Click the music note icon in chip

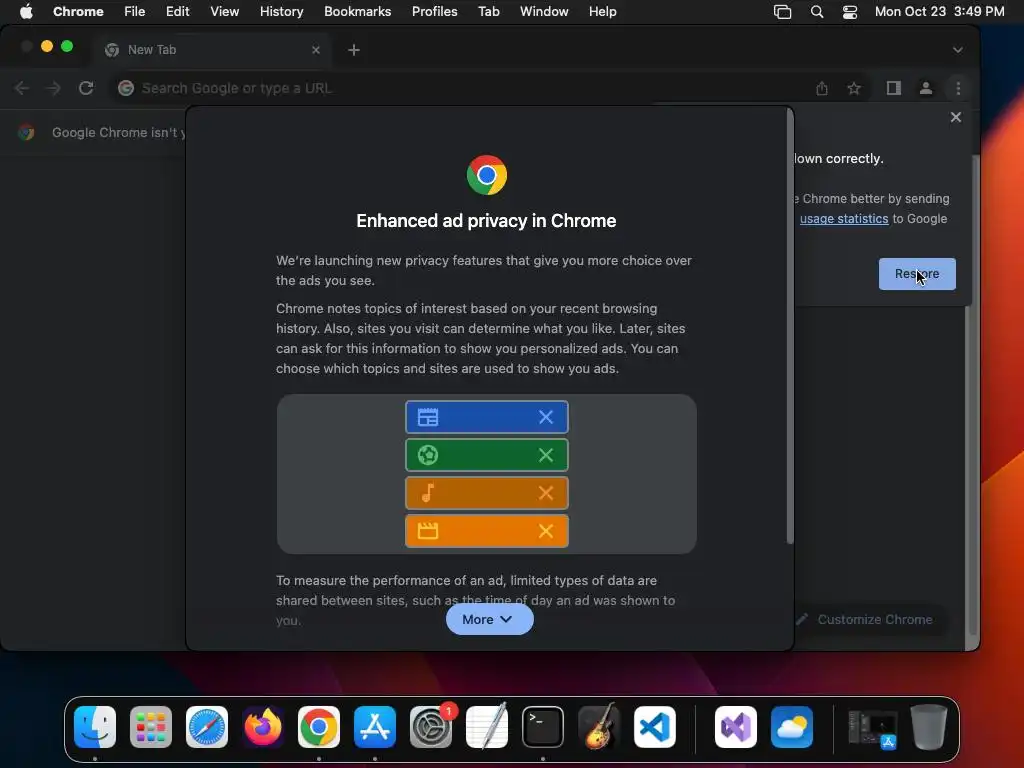pos(428,492)
